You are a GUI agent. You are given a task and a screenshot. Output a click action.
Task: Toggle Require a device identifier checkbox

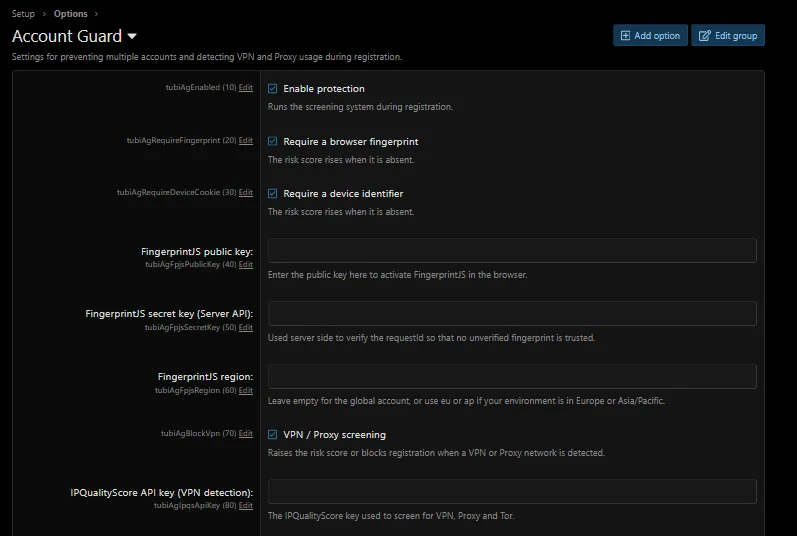pos(272,194)
